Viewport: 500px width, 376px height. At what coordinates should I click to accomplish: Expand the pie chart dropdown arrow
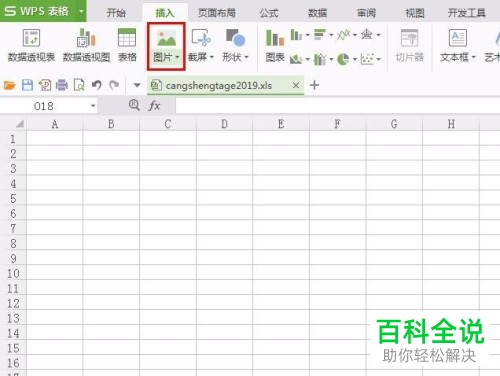pyautogui.click(x=355, y=59)
